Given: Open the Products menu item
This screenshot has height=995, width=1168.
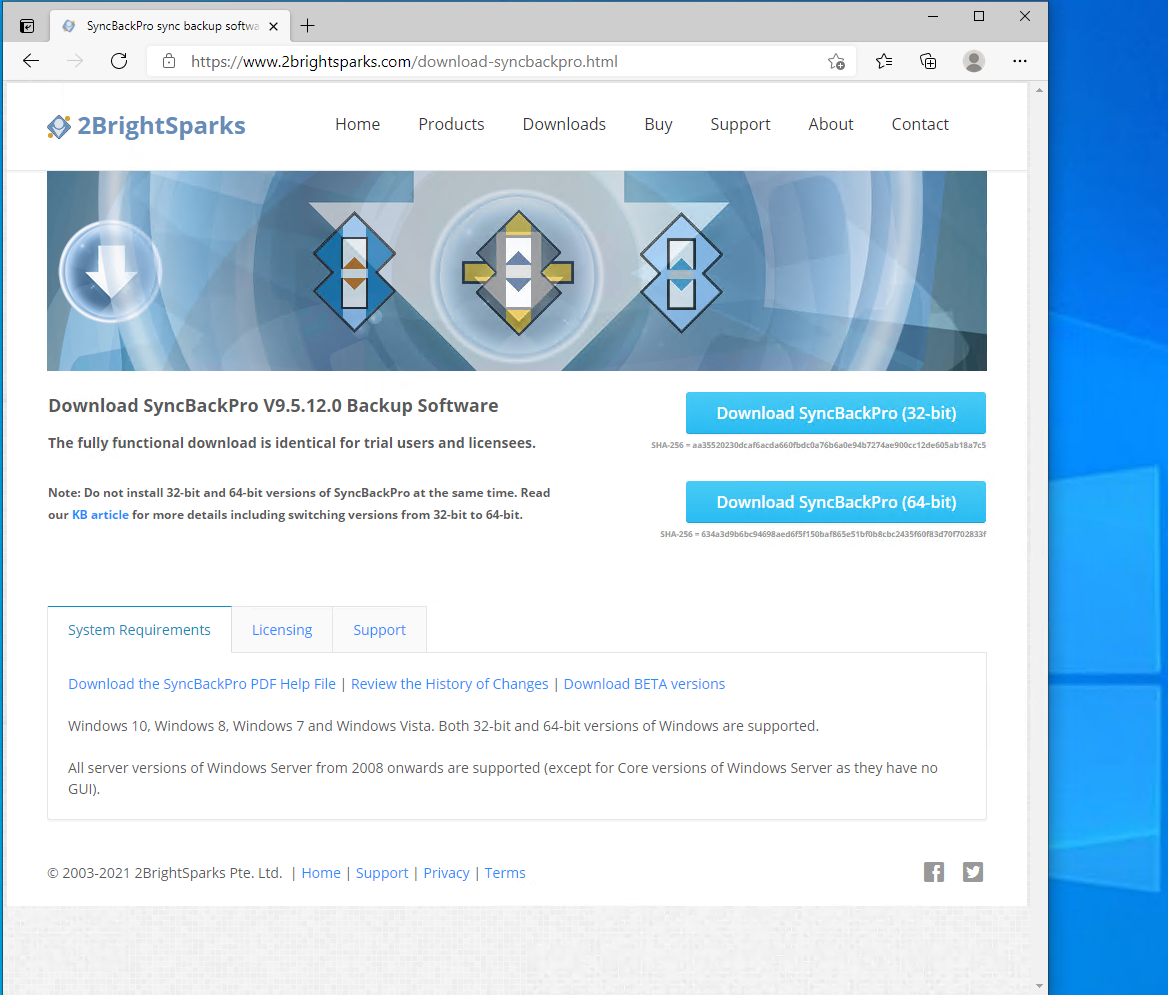Looking at the screenshot, I should click(451, 124).
